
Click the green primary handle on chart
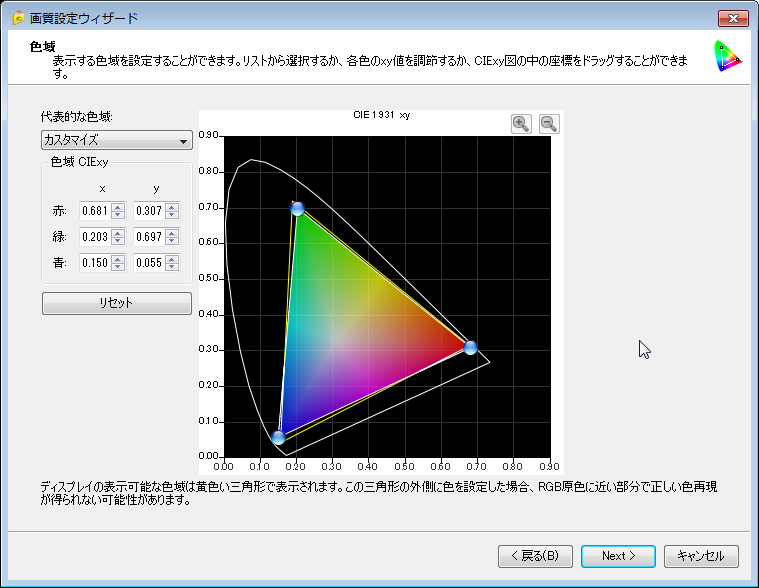point(297,208)
